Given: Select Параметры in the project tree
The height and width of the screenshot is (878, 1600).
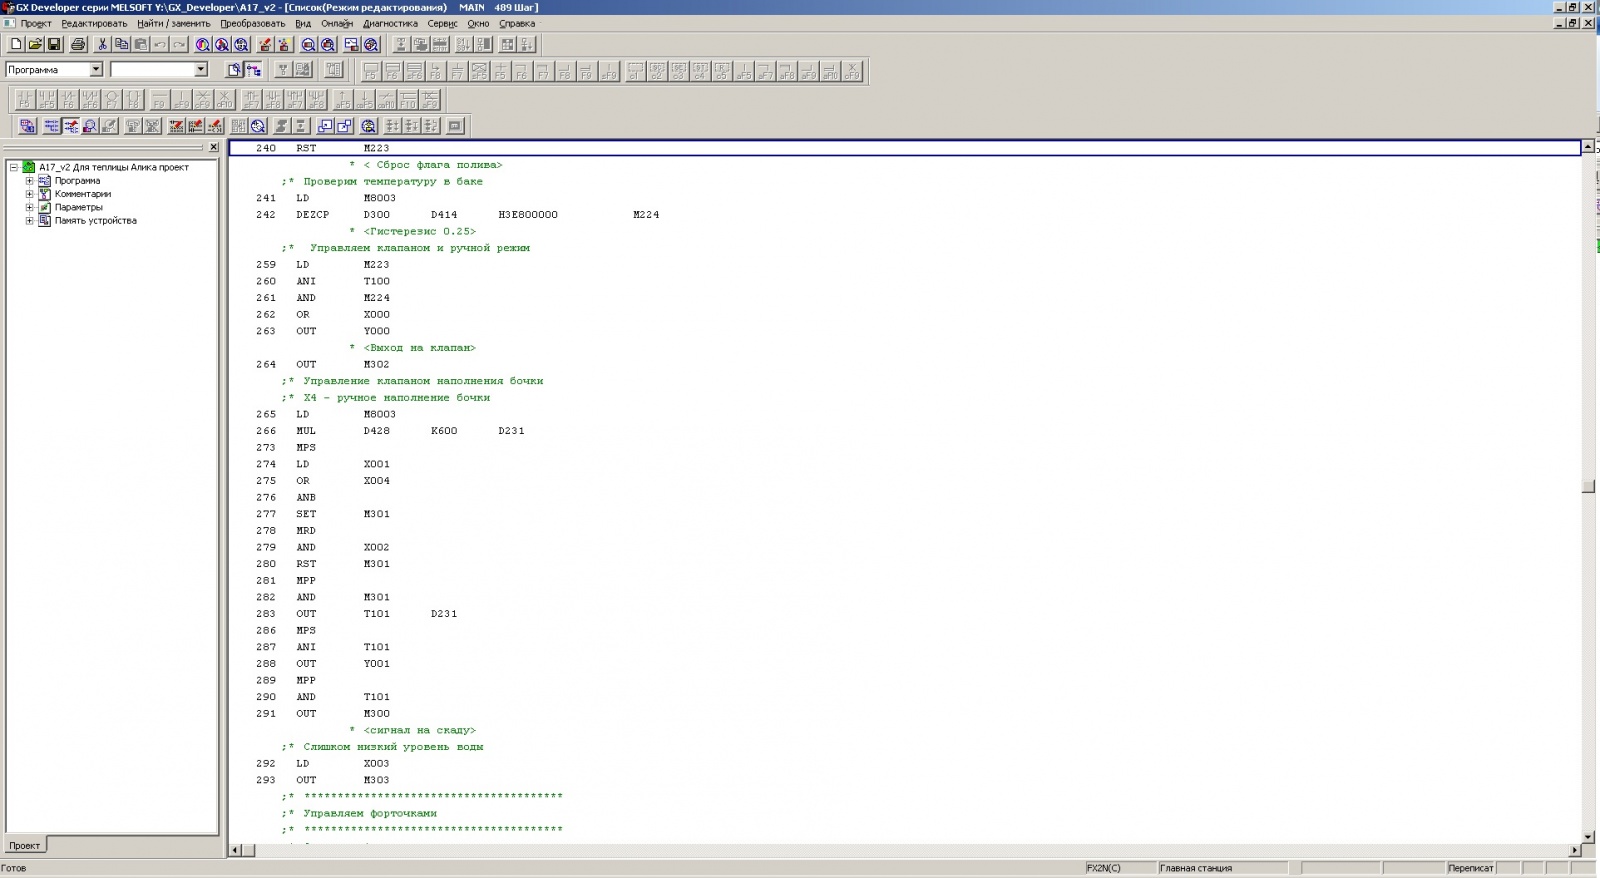Looking at the screenshot, I should pyautogui.click(x=79, y=207).
